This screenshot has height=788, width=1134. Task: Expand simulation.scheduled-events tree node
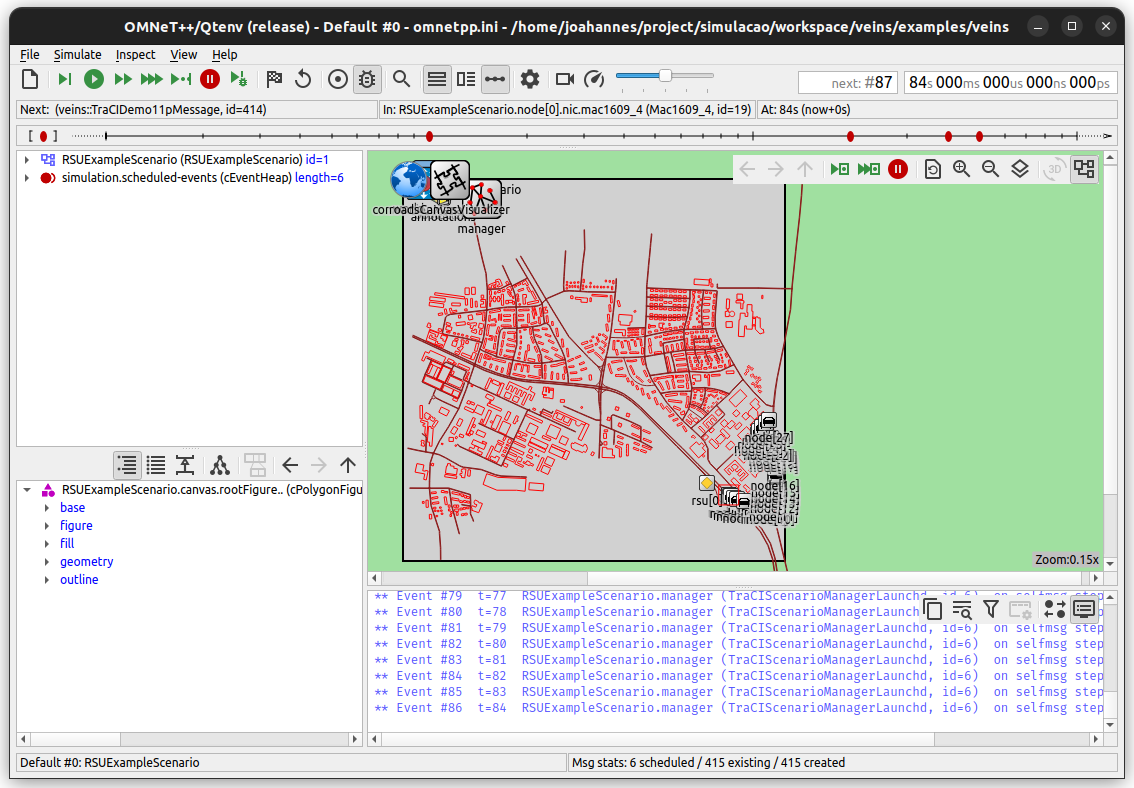(27, 178)
